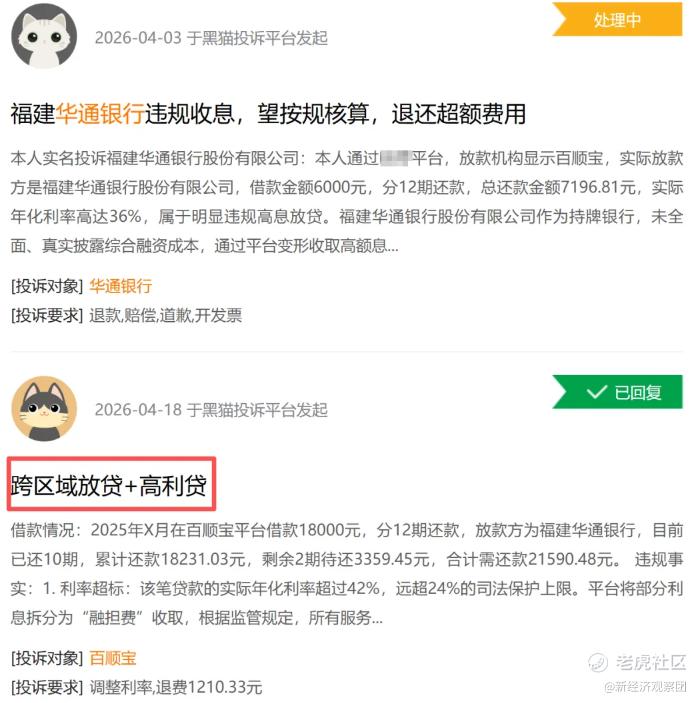This screenshot has width=700, height=703.
Task: Click the green 已回复 status badge
Action: click(617, 392)
